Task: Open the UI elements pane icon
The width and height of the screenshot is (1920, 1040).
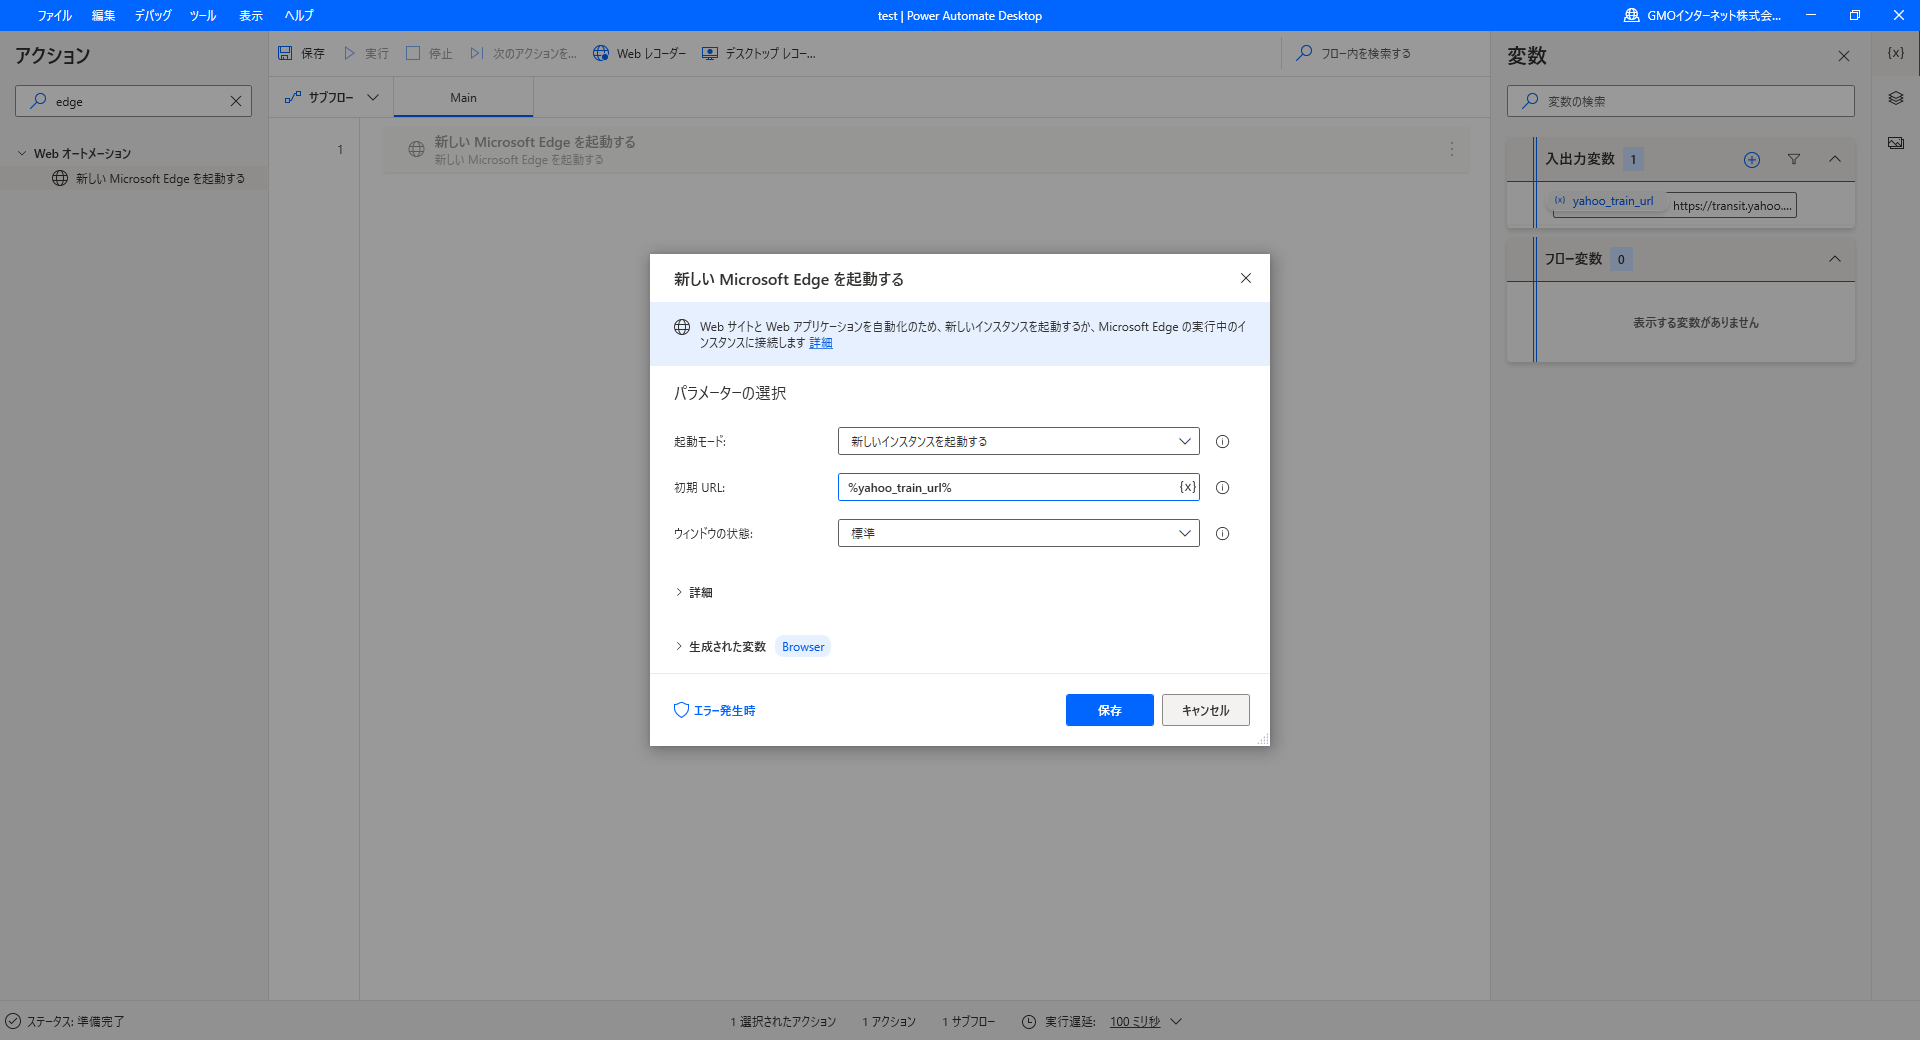Action: click(x=1896, y=98)
